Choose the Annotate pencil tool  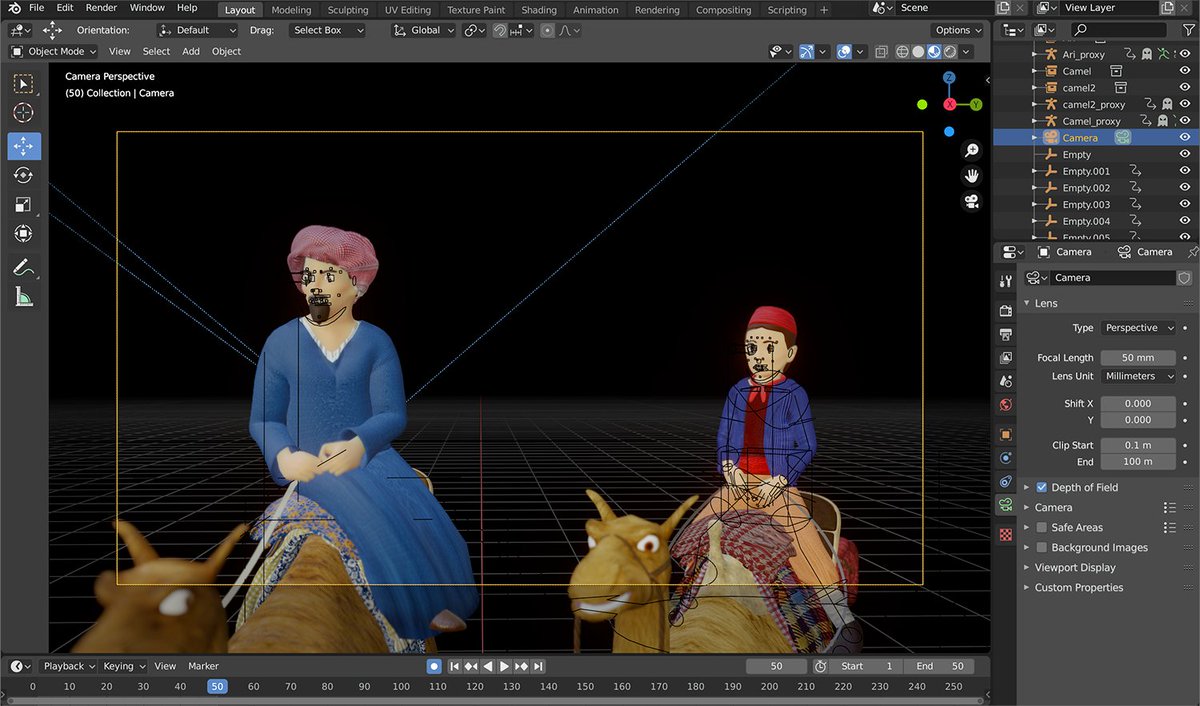[23, 267]
